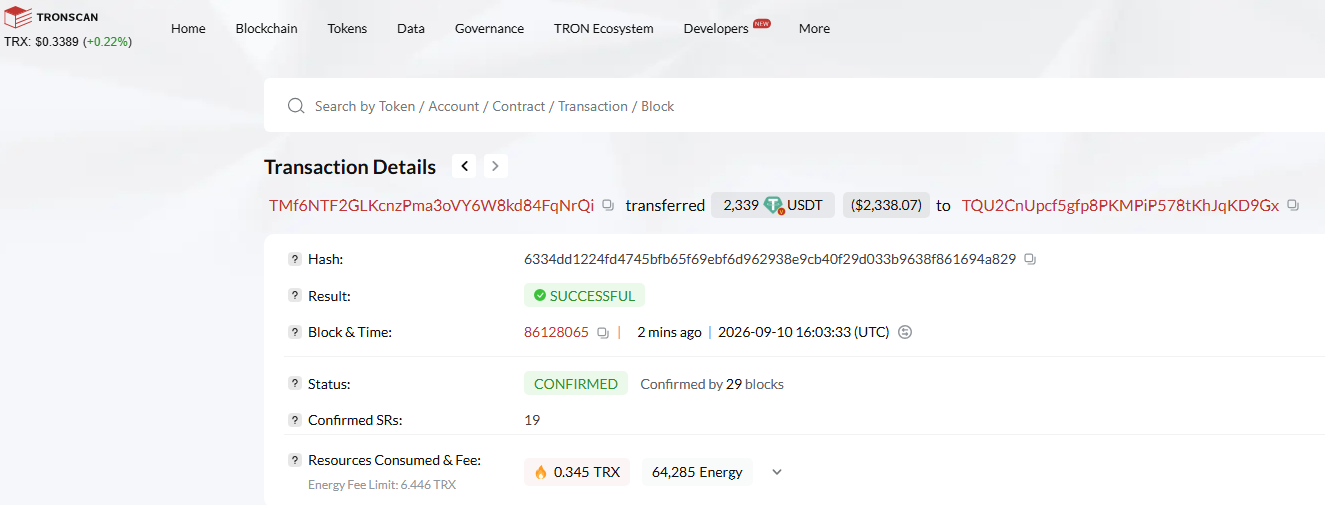Viewport: 1325px width, 505px height.
Task: Open the Developers menu
Action: [716, 28]
